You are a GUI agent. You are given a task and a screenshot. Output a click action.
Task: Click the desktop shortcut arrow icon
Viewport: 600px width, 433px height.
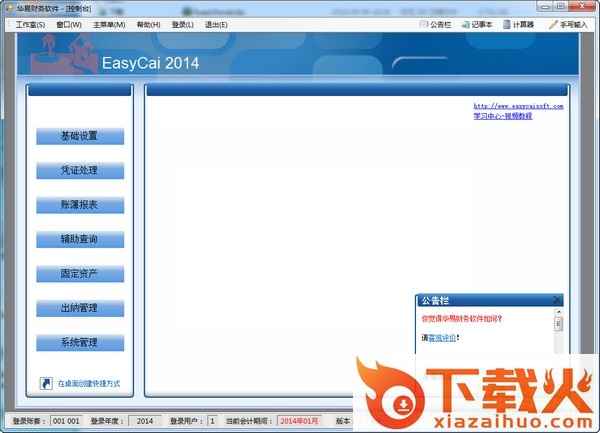pyautogui.click(x=46, y=383)
